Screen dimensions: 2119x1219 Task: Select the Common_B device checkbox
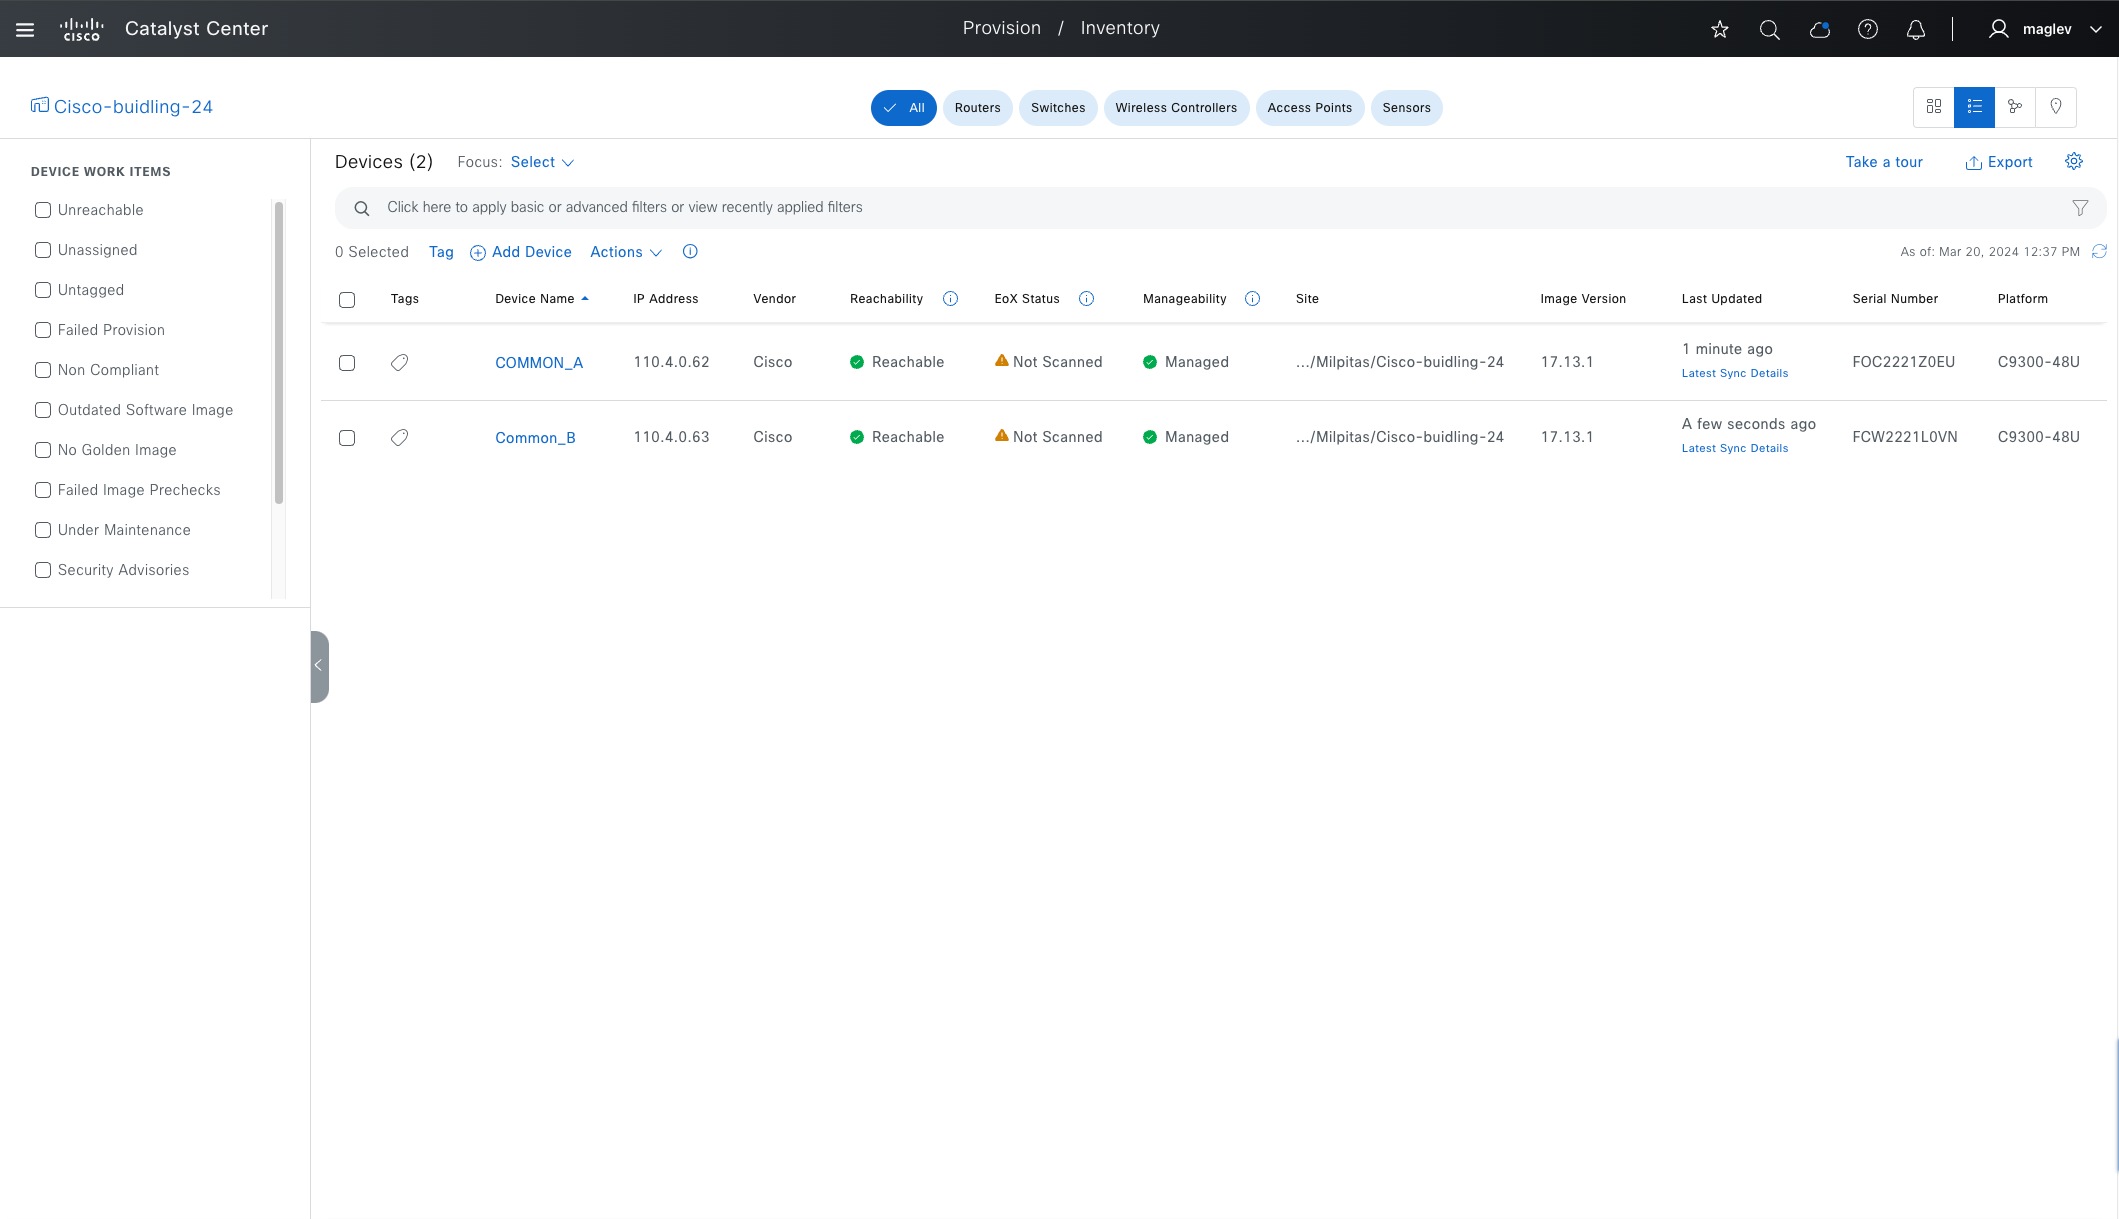(347, 438)
